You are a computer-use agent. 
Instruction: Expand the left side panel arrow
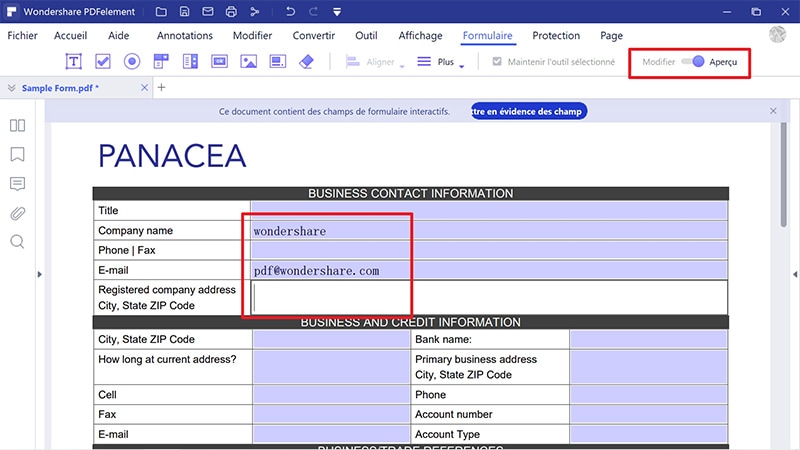click(x=39, y=274)
